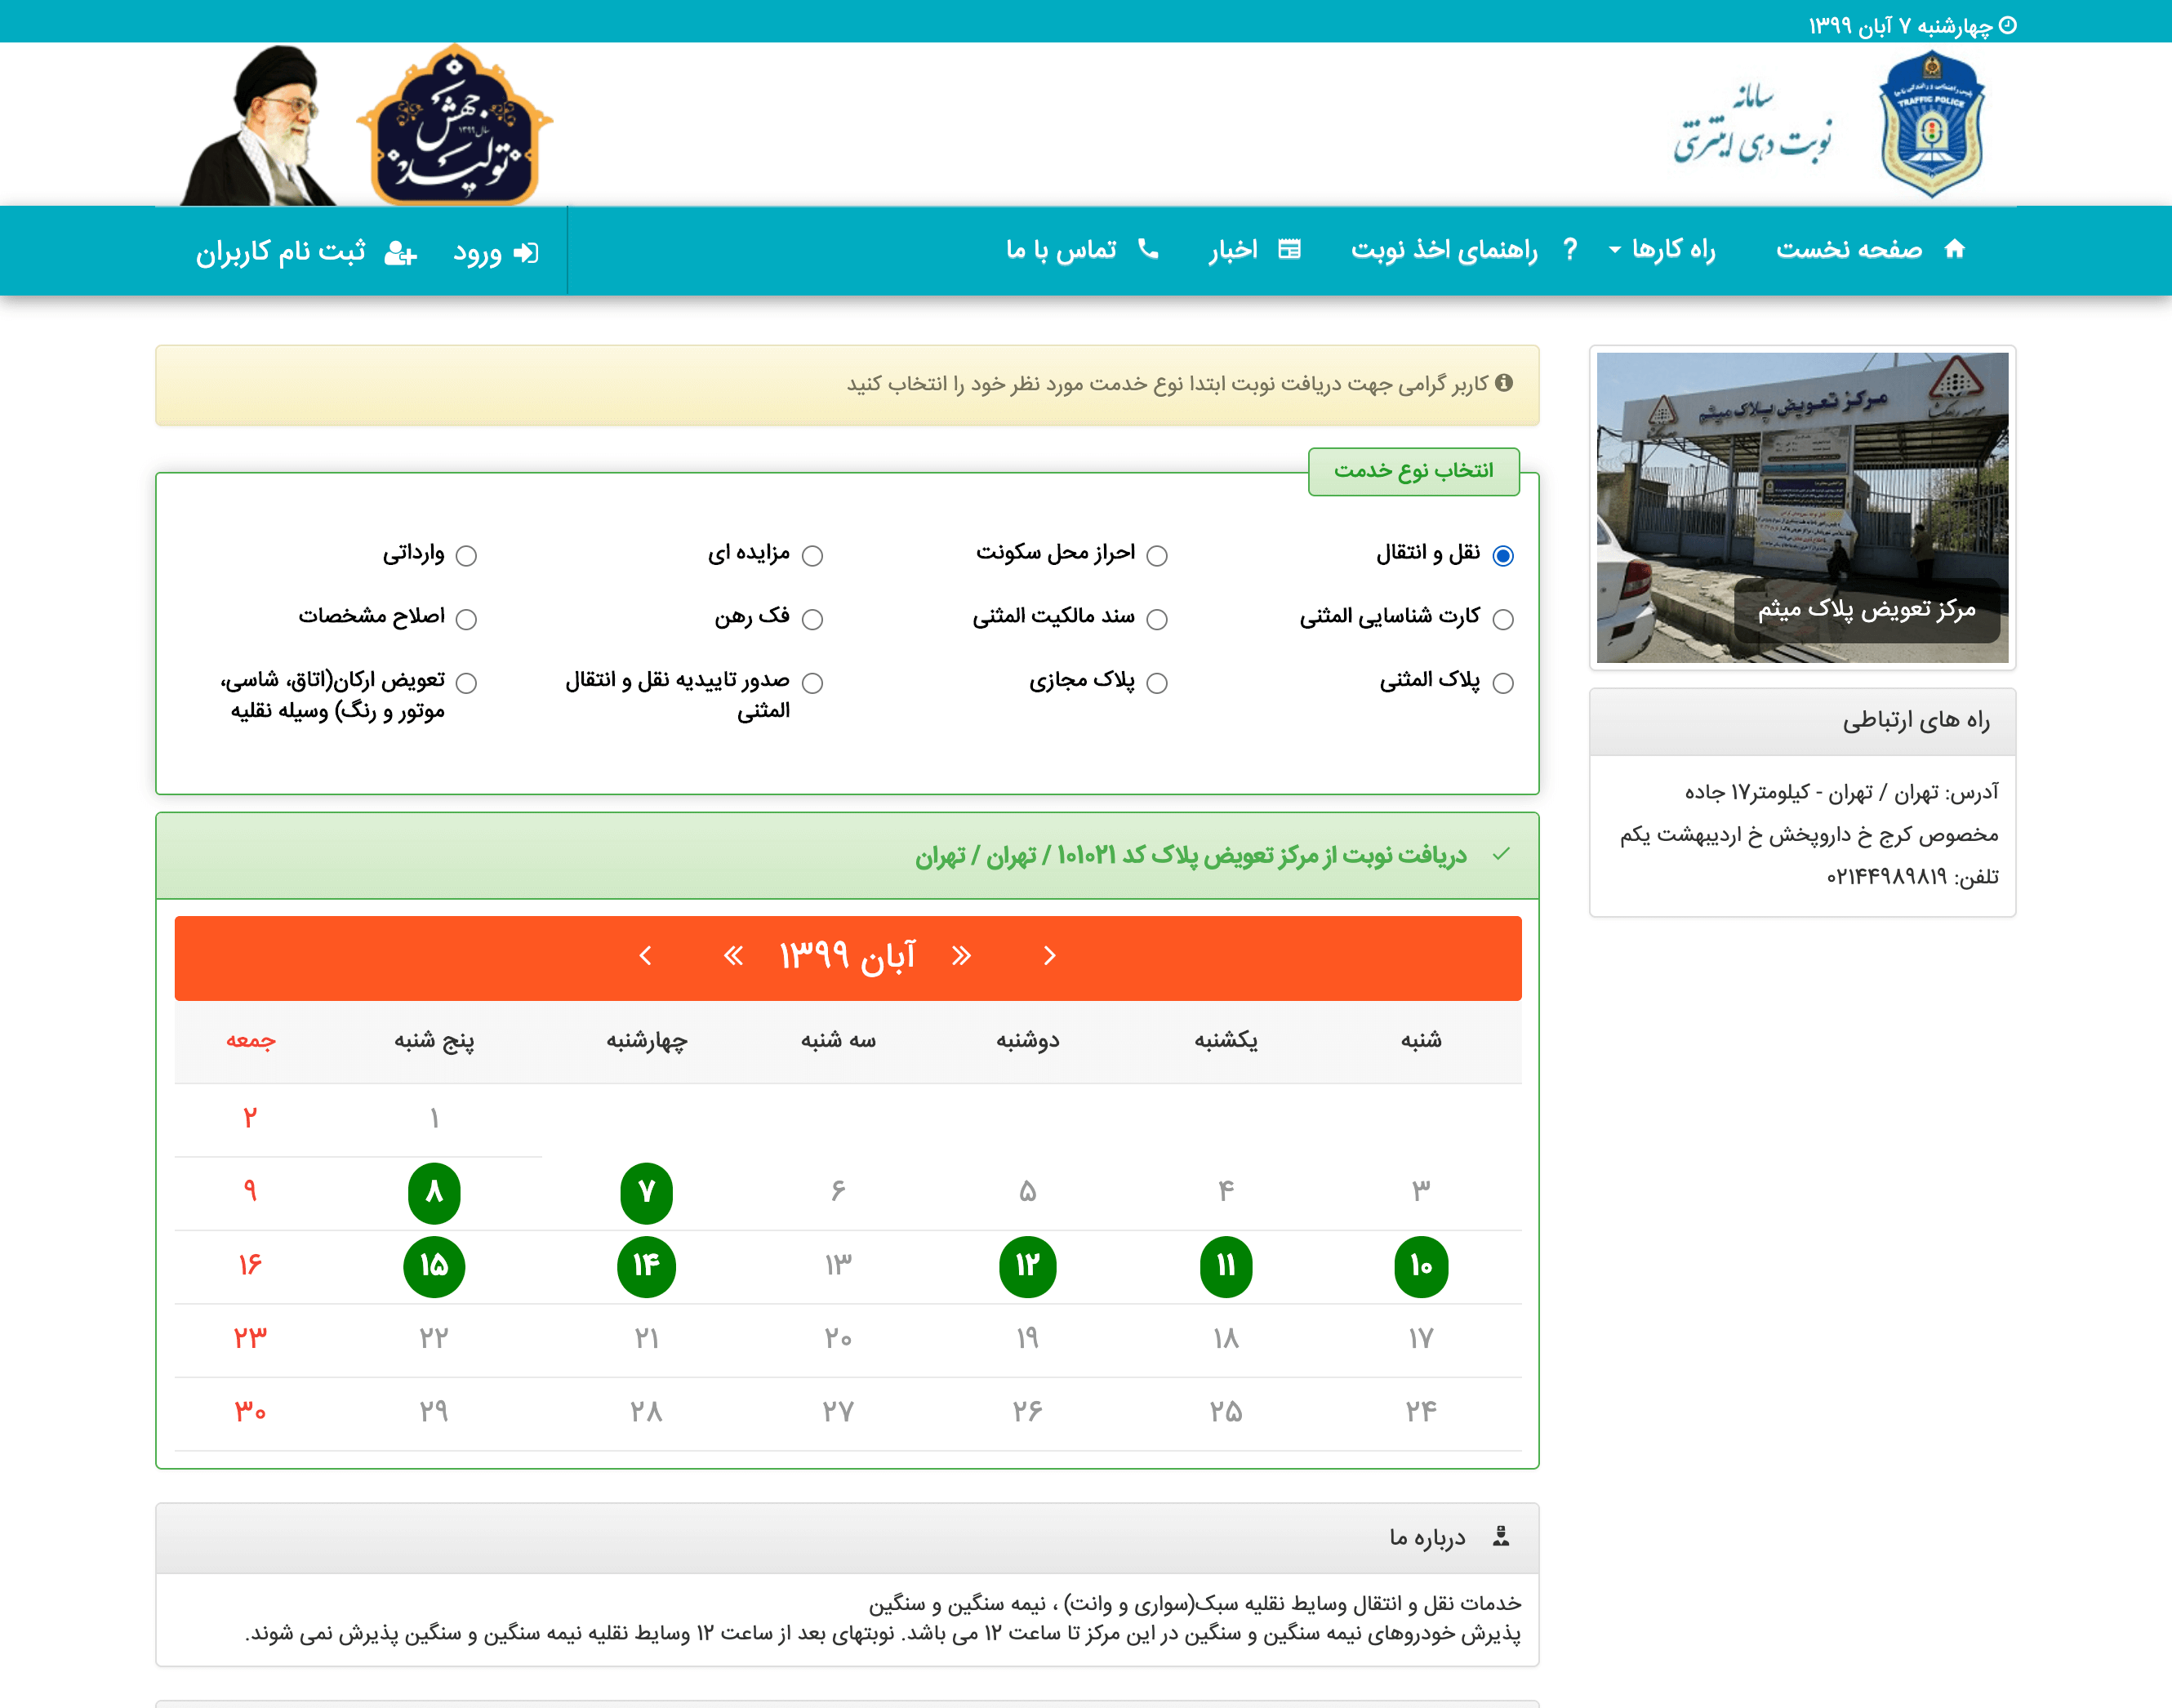Viewport: 2172px width, 1708px height.
Task: Click the single left chevron in the calendar header
Action: click(645, 956)
